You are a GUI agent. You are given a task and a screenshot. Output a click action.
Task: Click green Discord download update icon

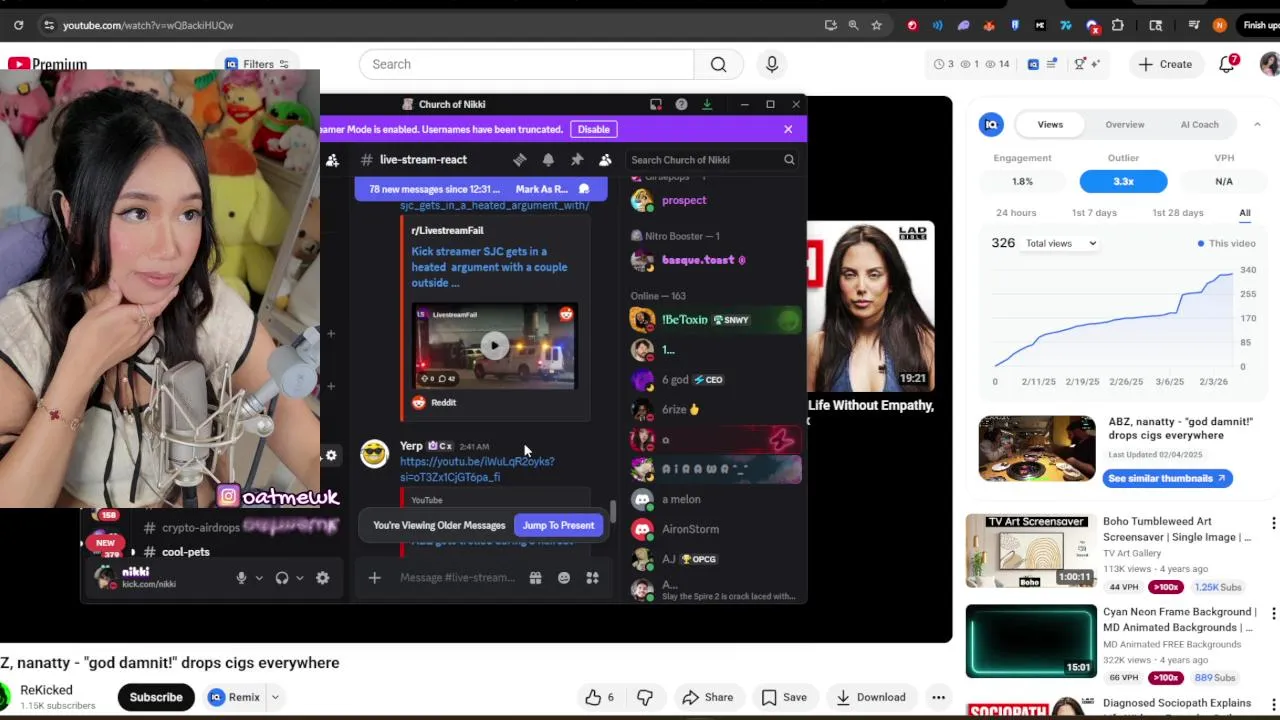(x=707, y=104)
